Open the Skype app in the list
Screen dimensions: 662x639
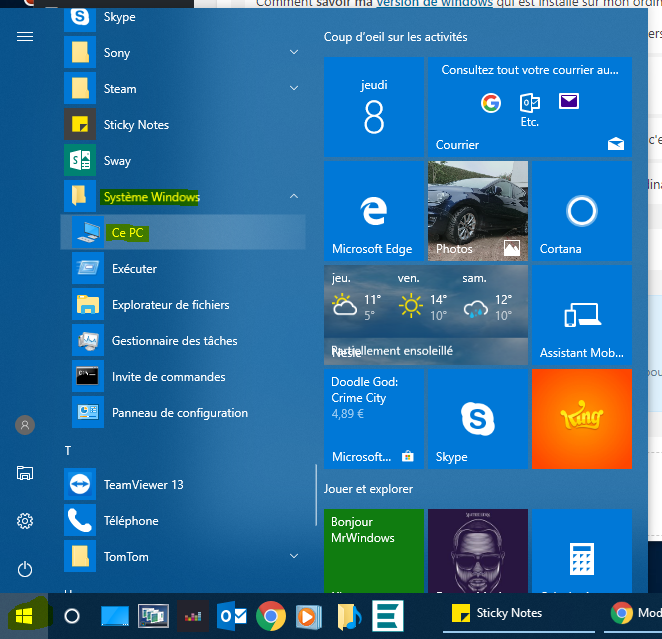point(183,17)
